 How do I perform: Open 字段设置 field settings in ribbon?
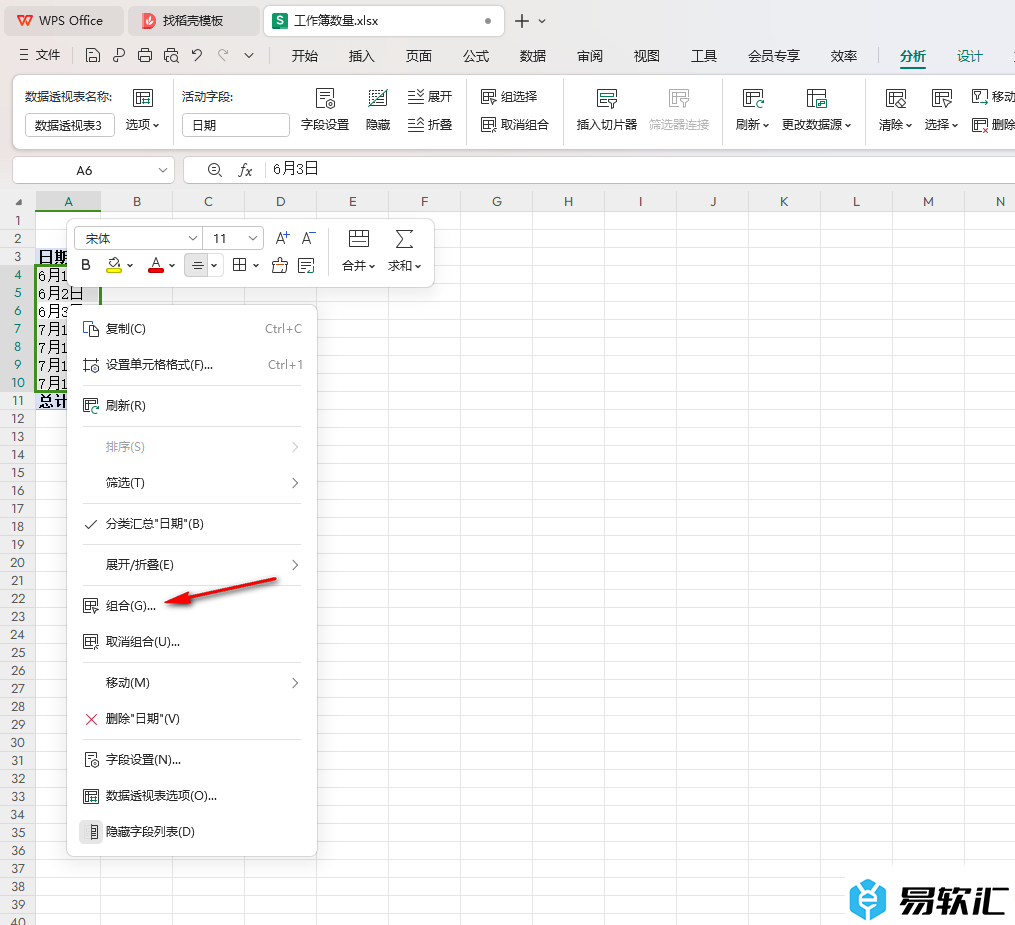click(325, 109)
